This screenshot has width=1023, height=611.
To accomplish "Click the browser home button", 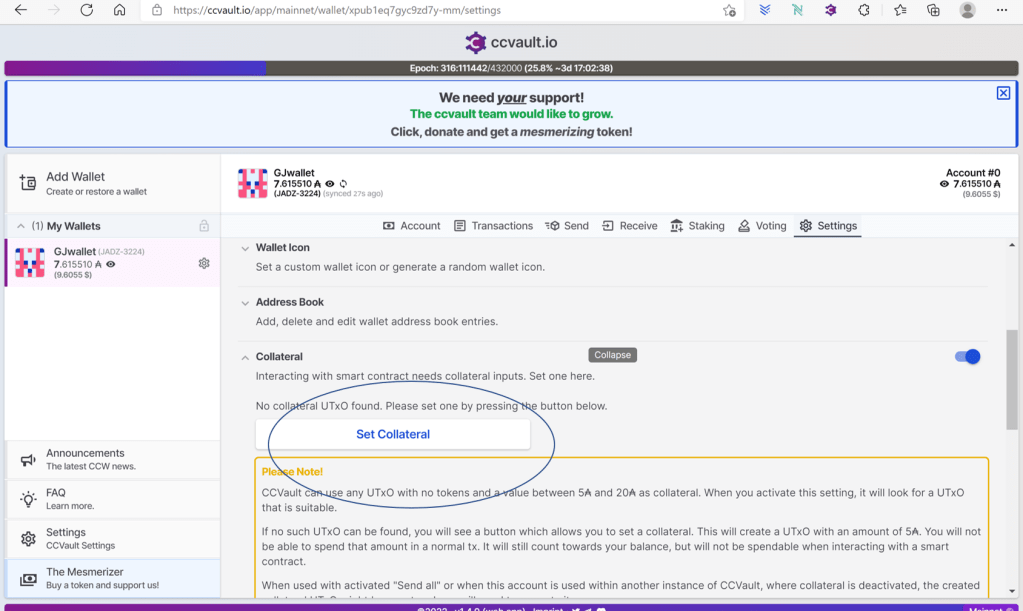I will pyautogui.click(x=119, y=10).
